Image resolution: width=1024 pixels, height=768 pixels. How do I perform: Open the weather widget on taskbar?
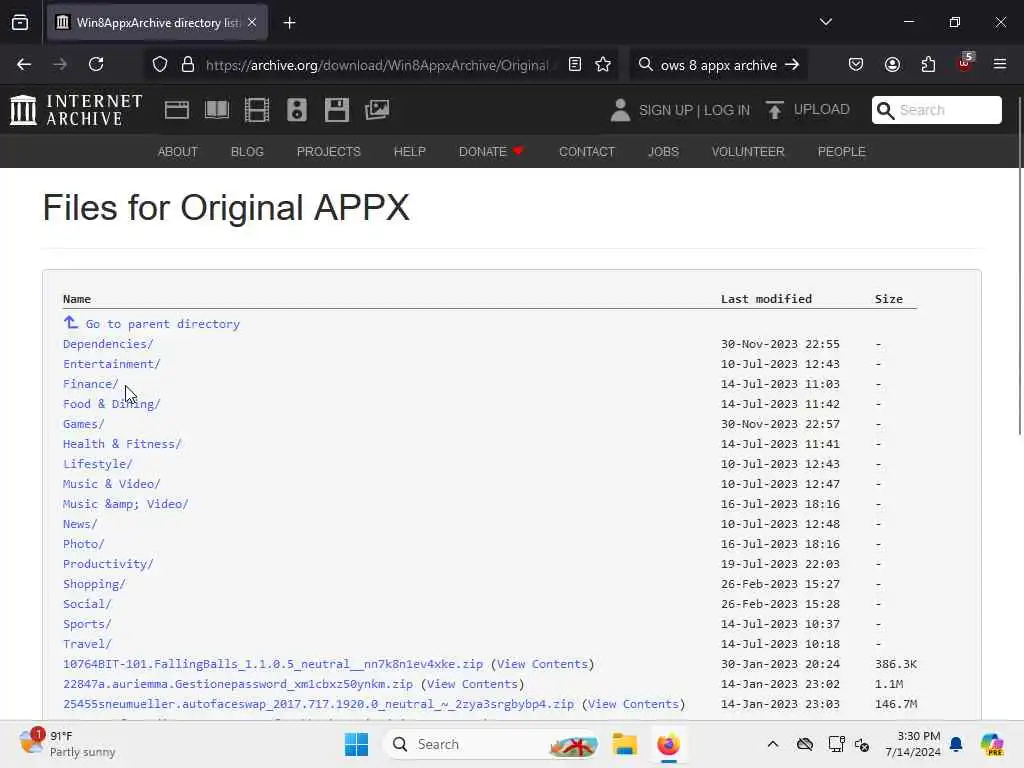(x=68, y=744)
